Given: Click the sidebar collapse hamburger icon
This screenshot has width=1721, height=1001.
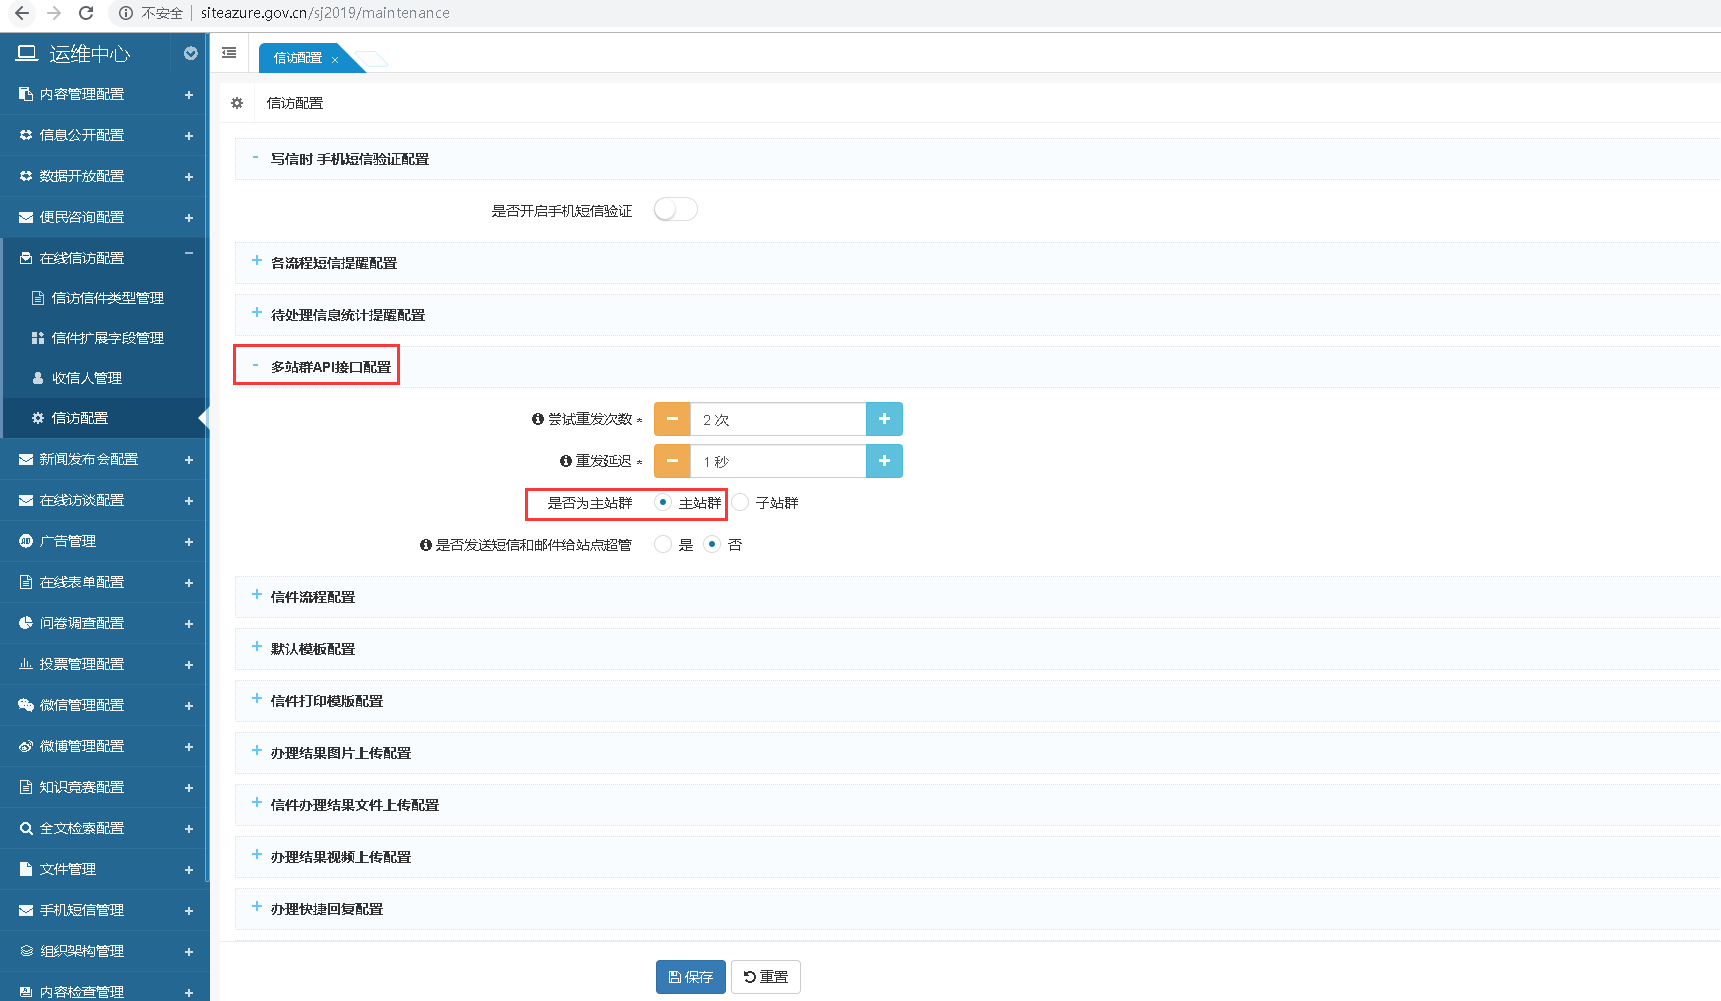Looking at the screenshot, I should pos(229,53).
